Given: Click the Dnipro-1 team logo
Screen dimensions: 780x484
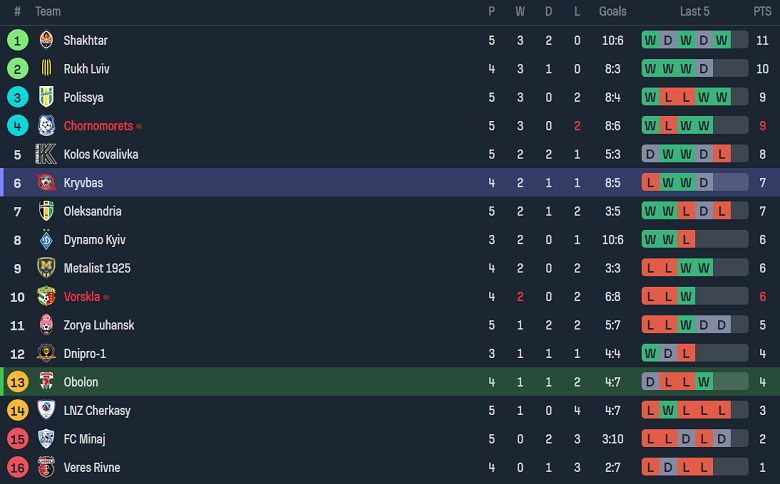Looking at the screenshot, I should click(46, 353).
